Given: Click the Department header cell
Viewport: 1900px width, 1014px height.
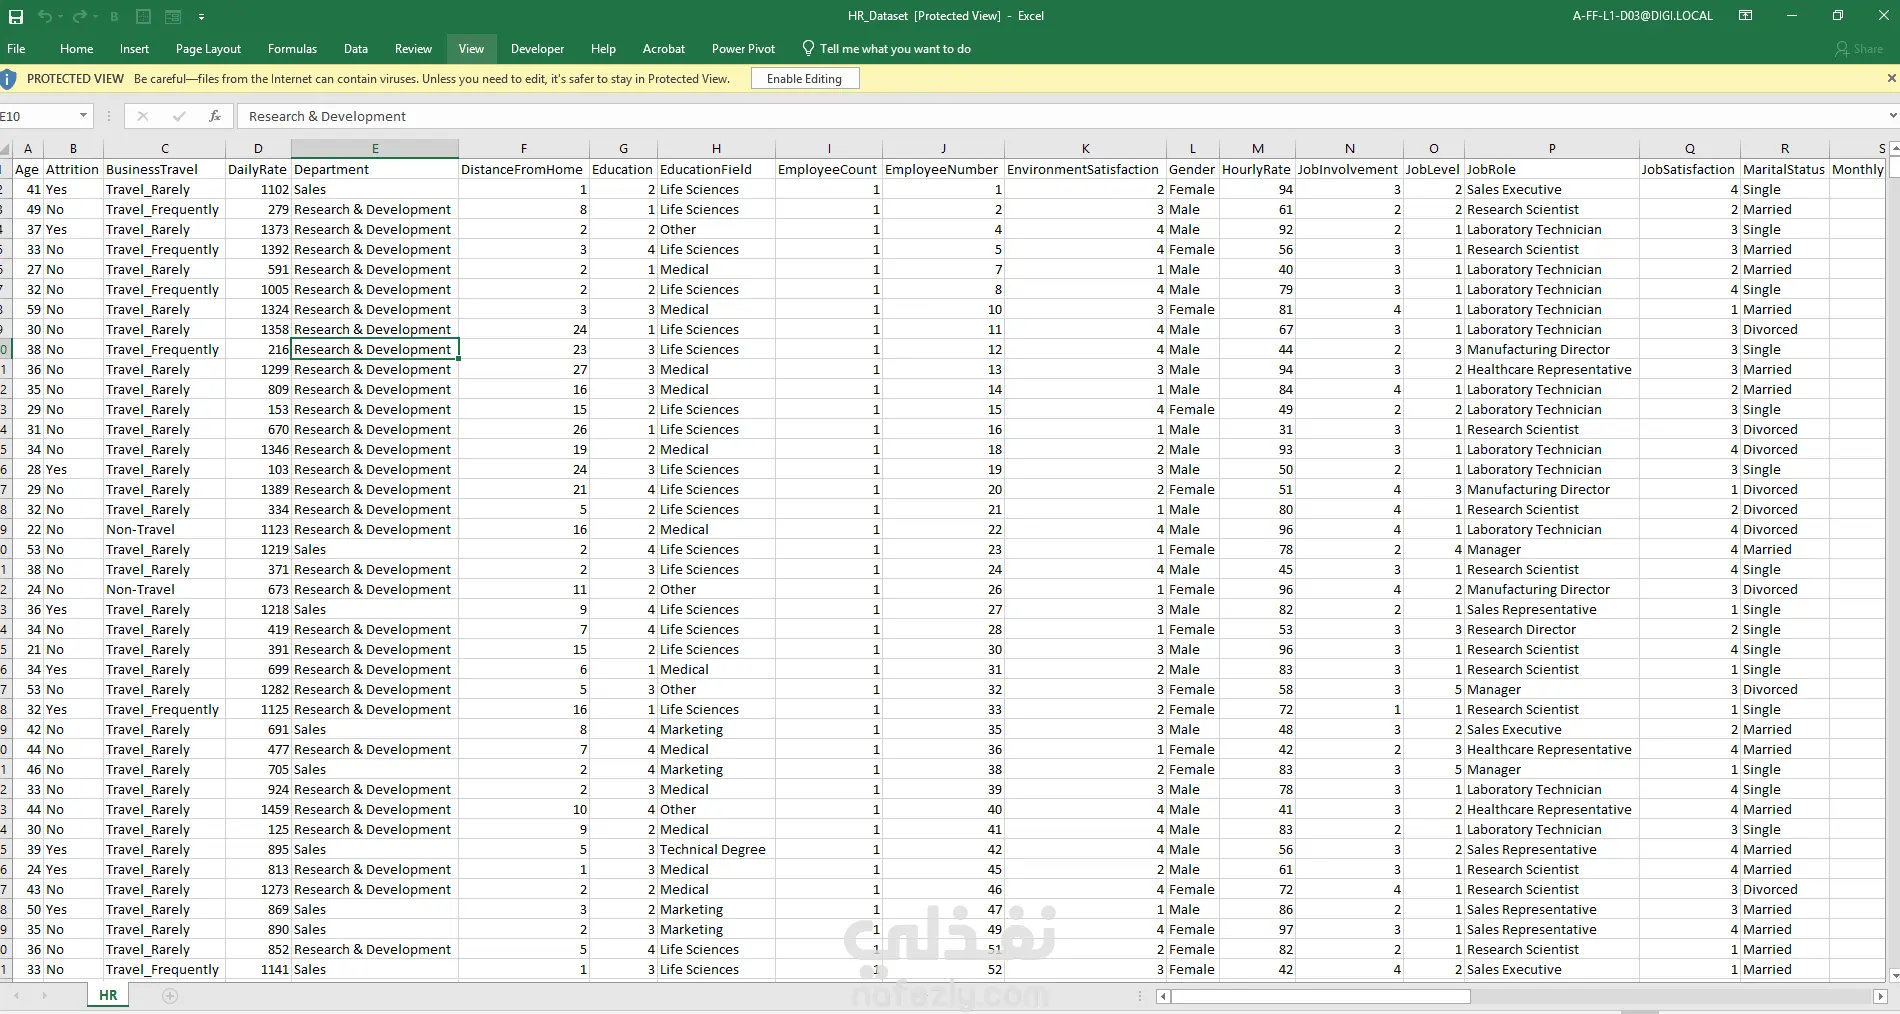Looking at the screenshot, I should (x=375, y=170).
